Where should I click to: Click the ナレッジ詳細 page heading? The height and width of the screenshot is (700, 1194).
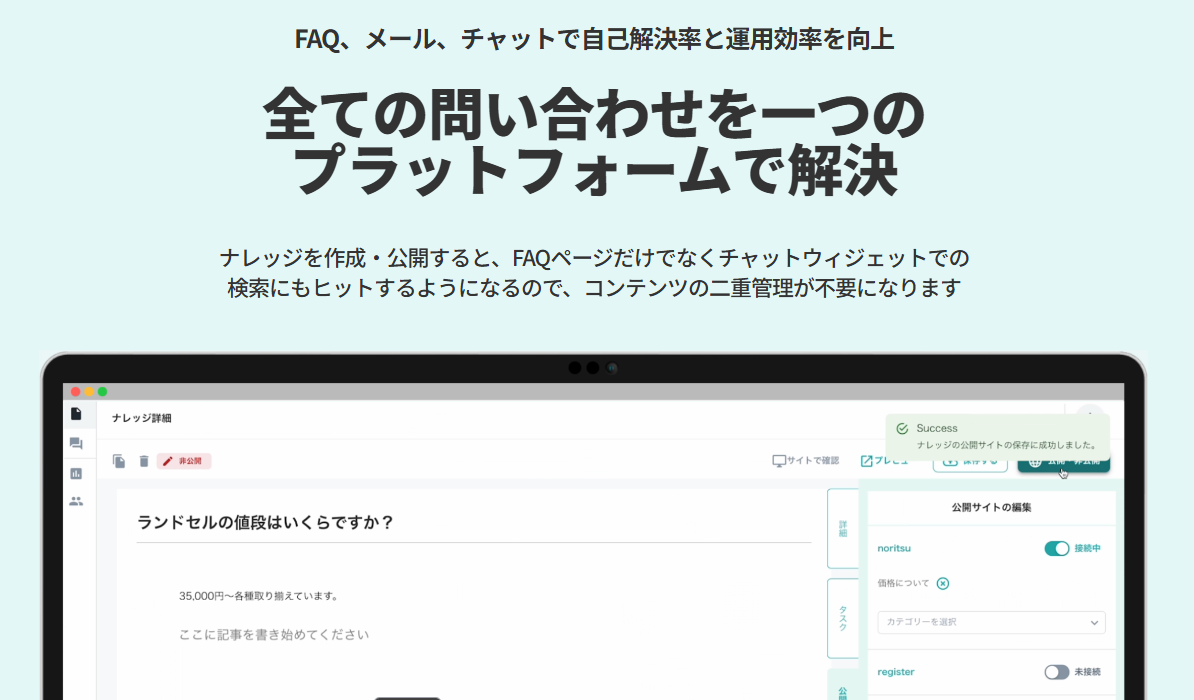coord(142,418)
